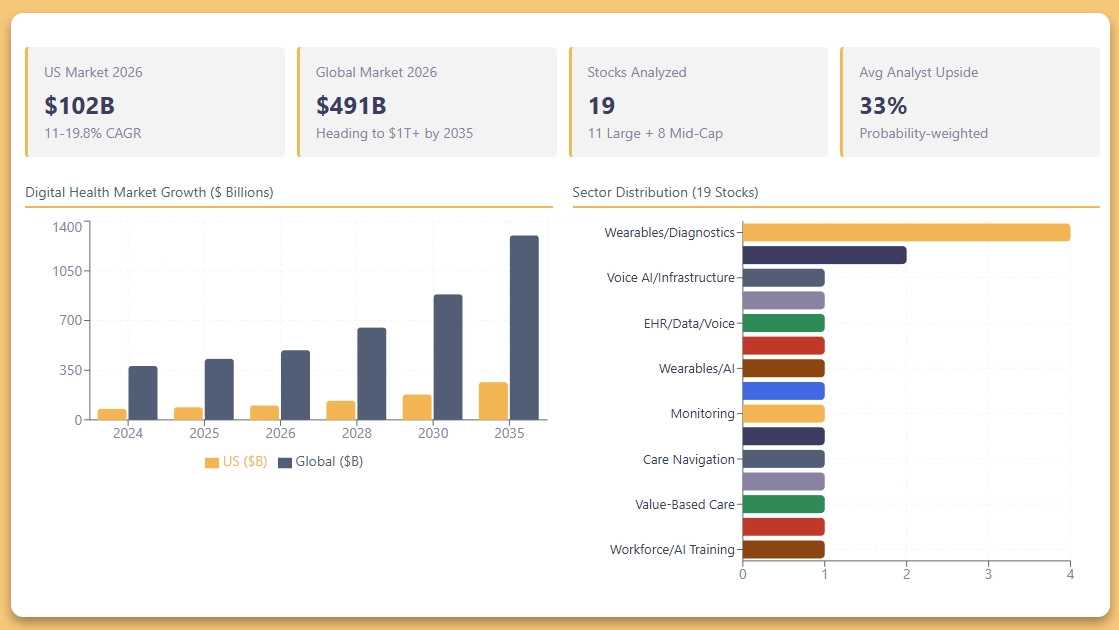Viewport: 1119px width, 630px height.
Task: Click the Value-Based Care axis label
Action: (x=685, y=504)
